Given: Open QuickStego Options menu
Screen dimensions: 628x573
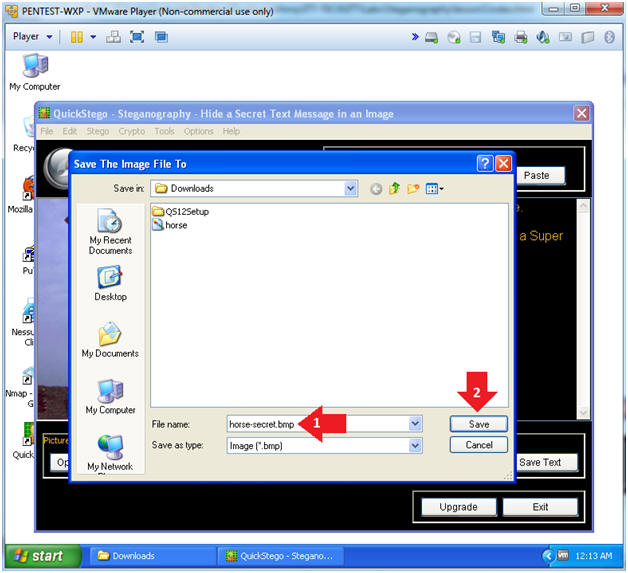Looking at the screenshot, I should [198, 131].
